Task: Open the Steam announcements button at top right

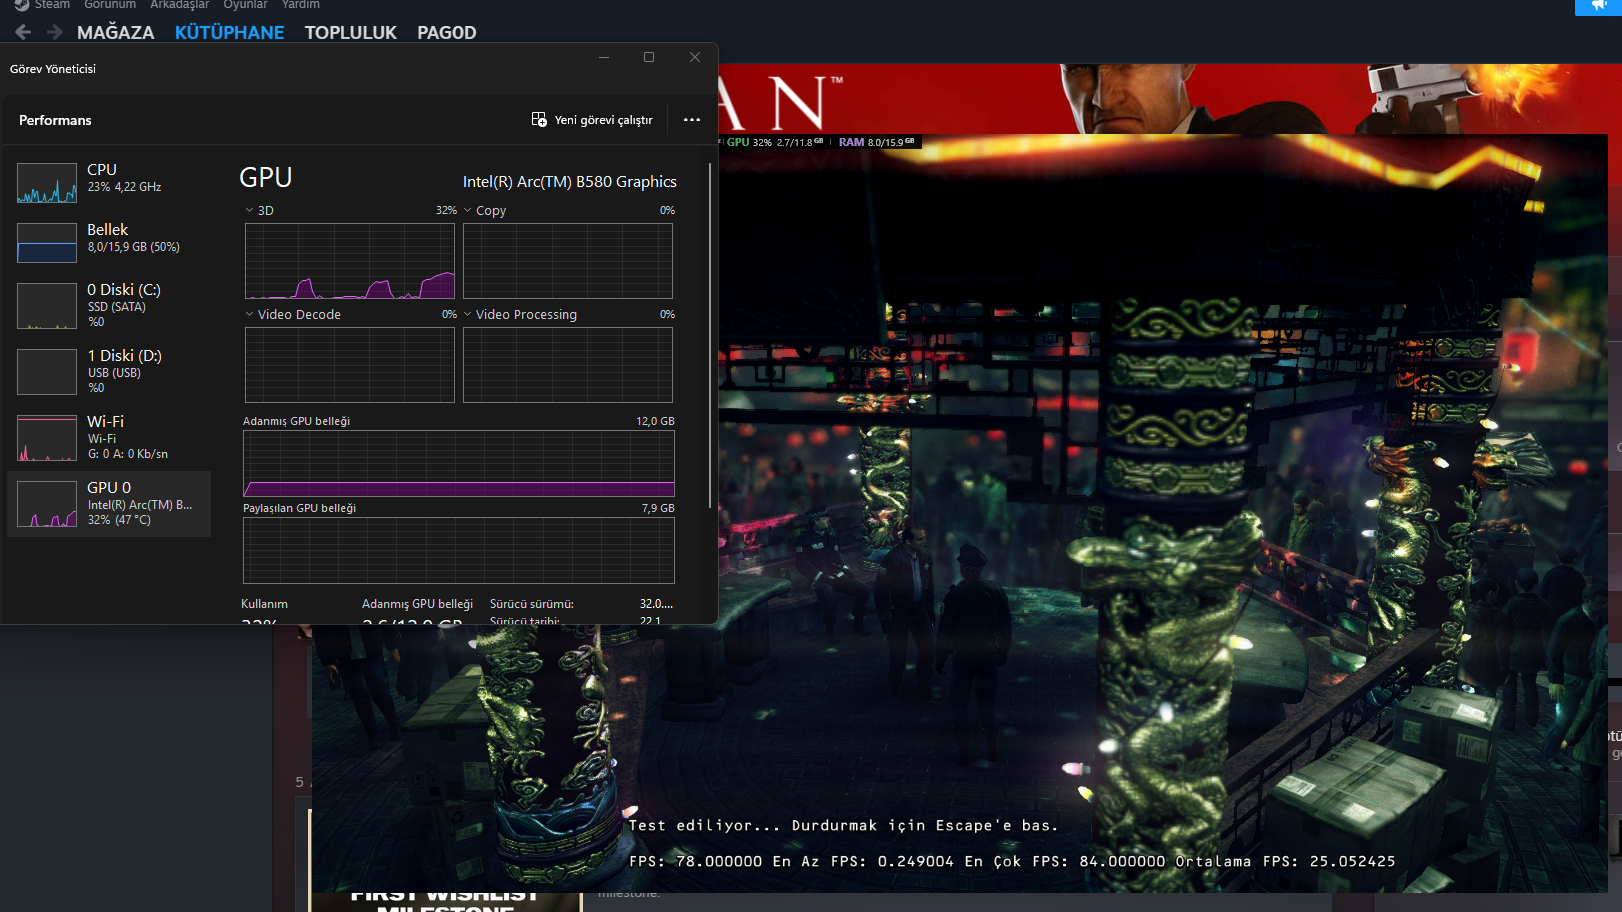Action: [1598, 6]
